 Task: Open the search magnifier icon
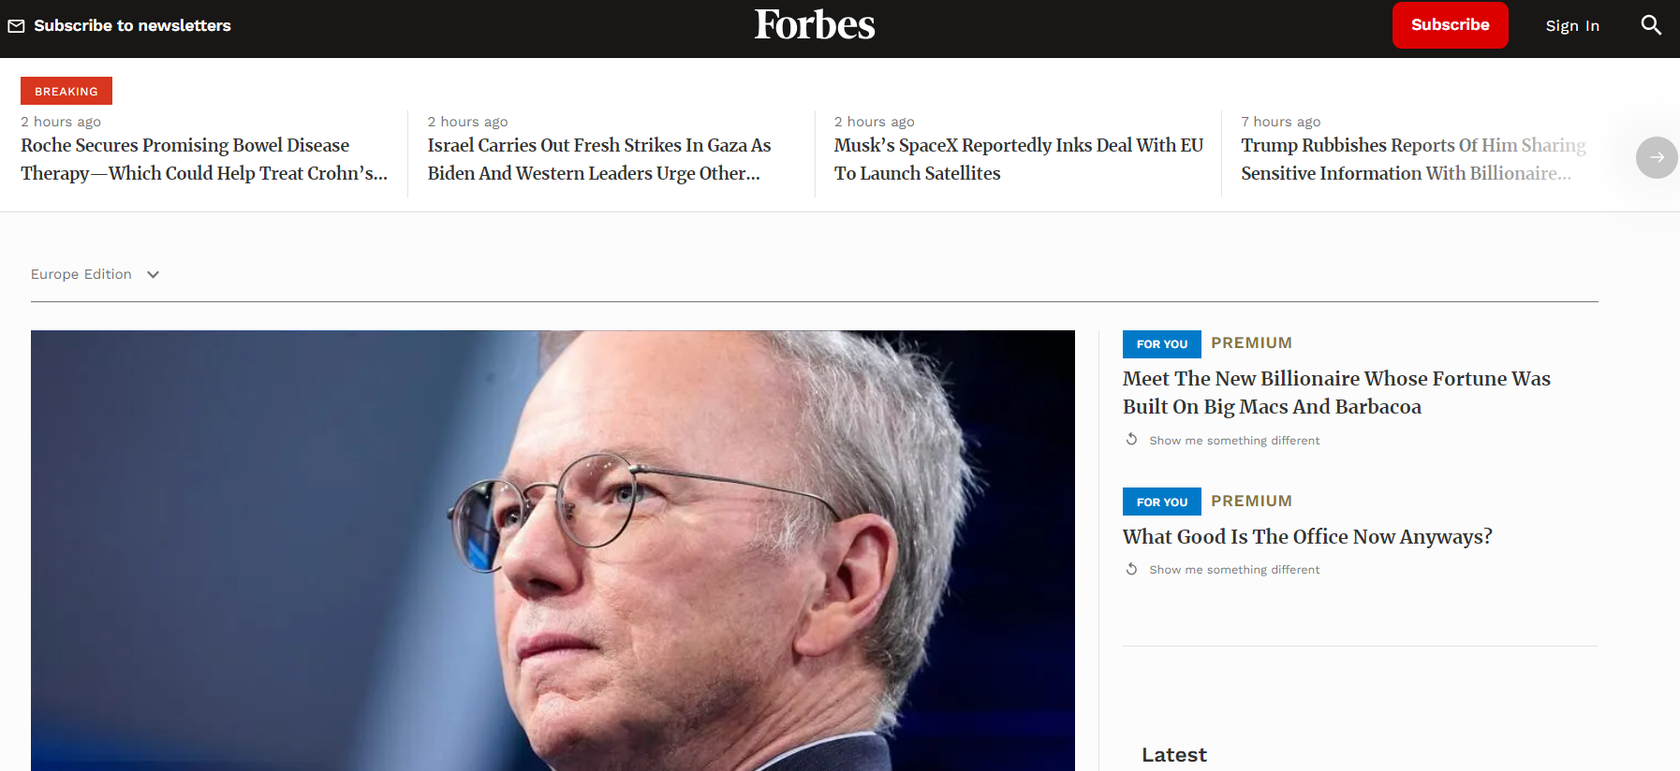tap(1651, 25)
